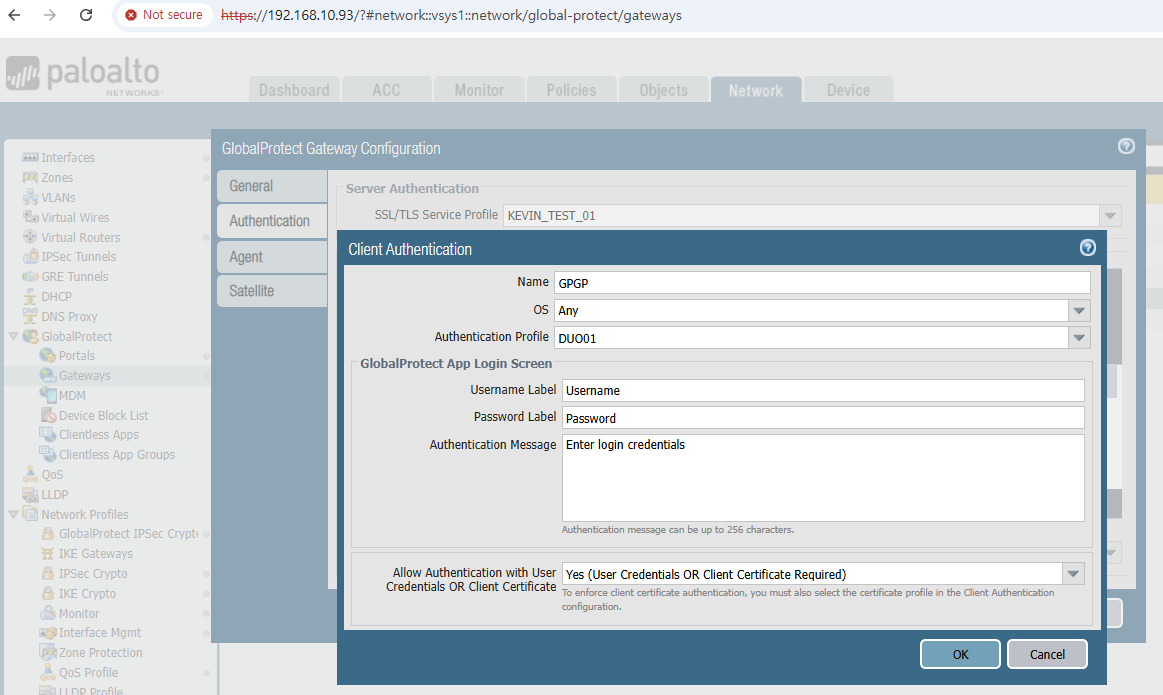Click the Interfaces icon in sidebar
Viewport: 1163px width, 695px height.
[30, 157]
